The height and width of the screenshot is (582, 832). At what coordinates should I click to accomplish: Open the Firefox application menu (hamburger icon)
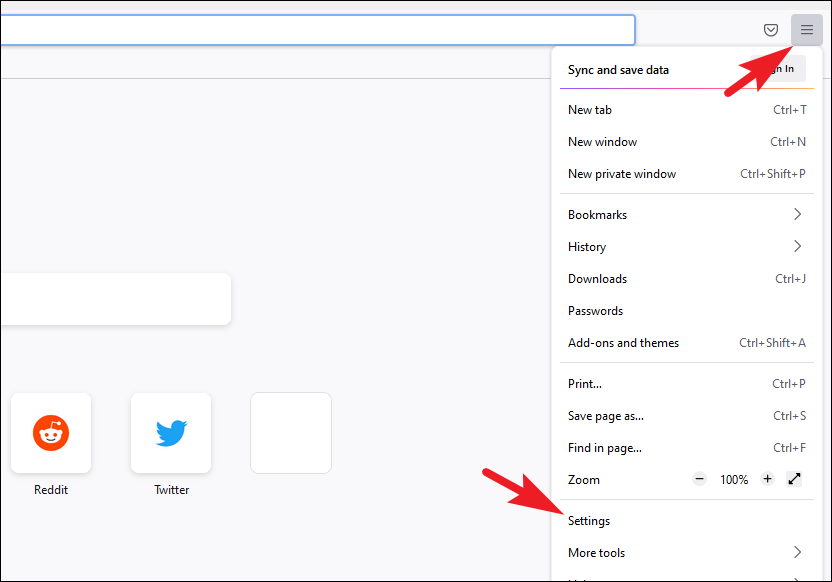pos(806,29)
